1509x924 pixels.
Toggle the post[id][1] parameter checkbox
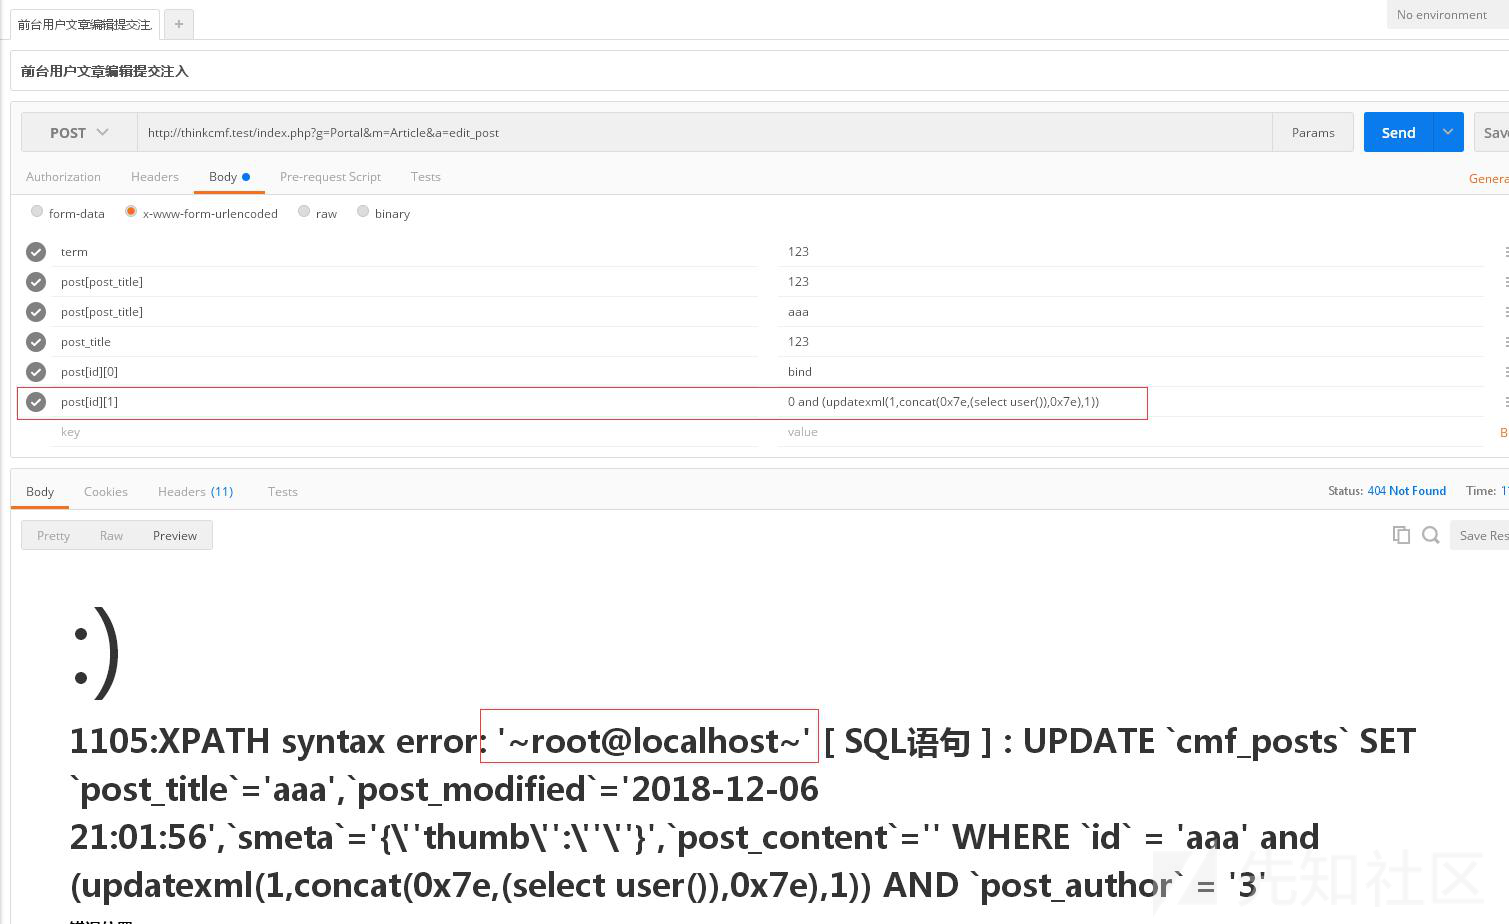pyautogui.click(x=36, y=402)
